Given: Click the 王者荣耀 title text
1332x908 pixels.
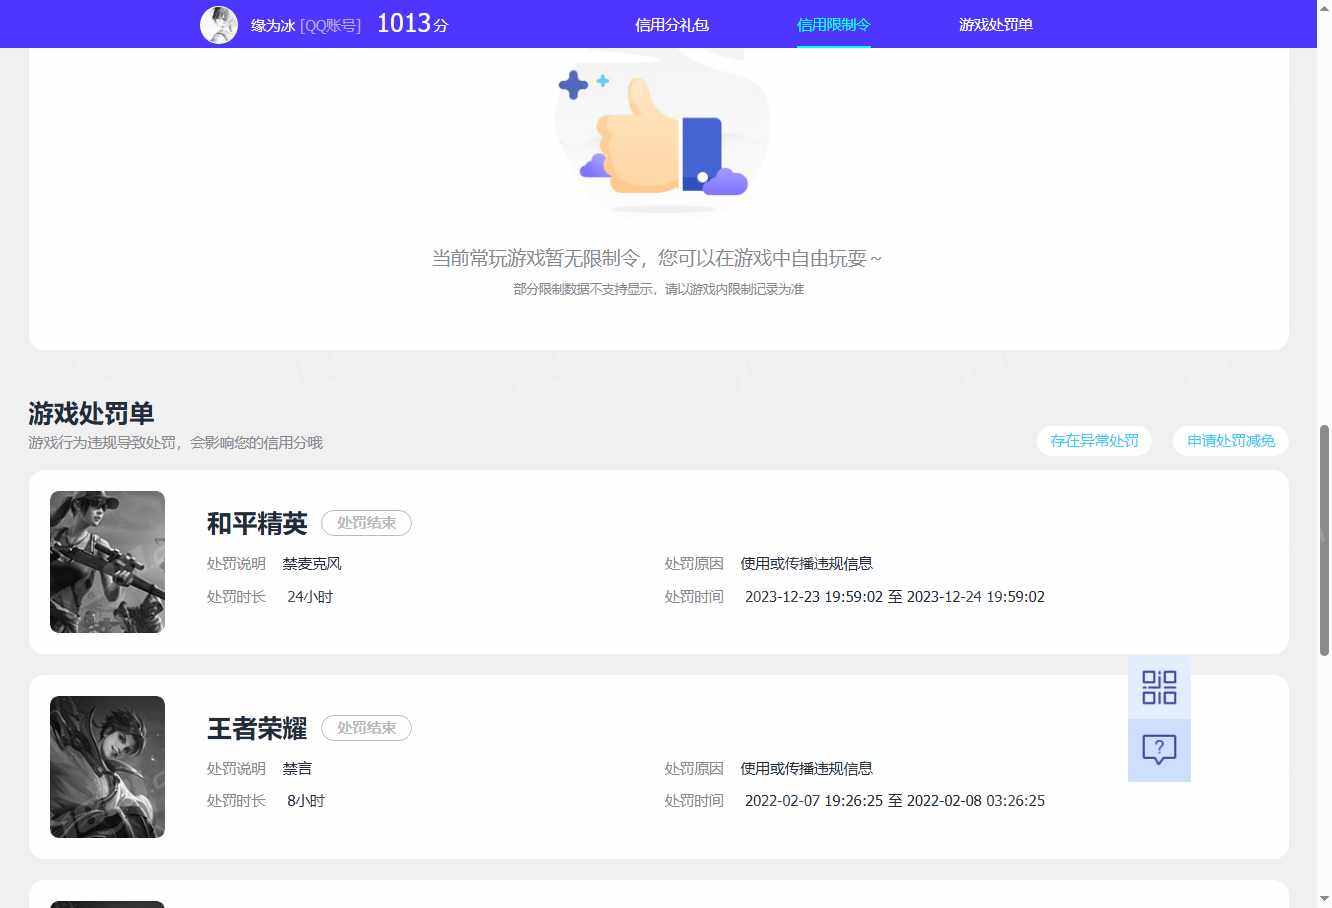Looking at the screenshot, I should click(257, 729).
